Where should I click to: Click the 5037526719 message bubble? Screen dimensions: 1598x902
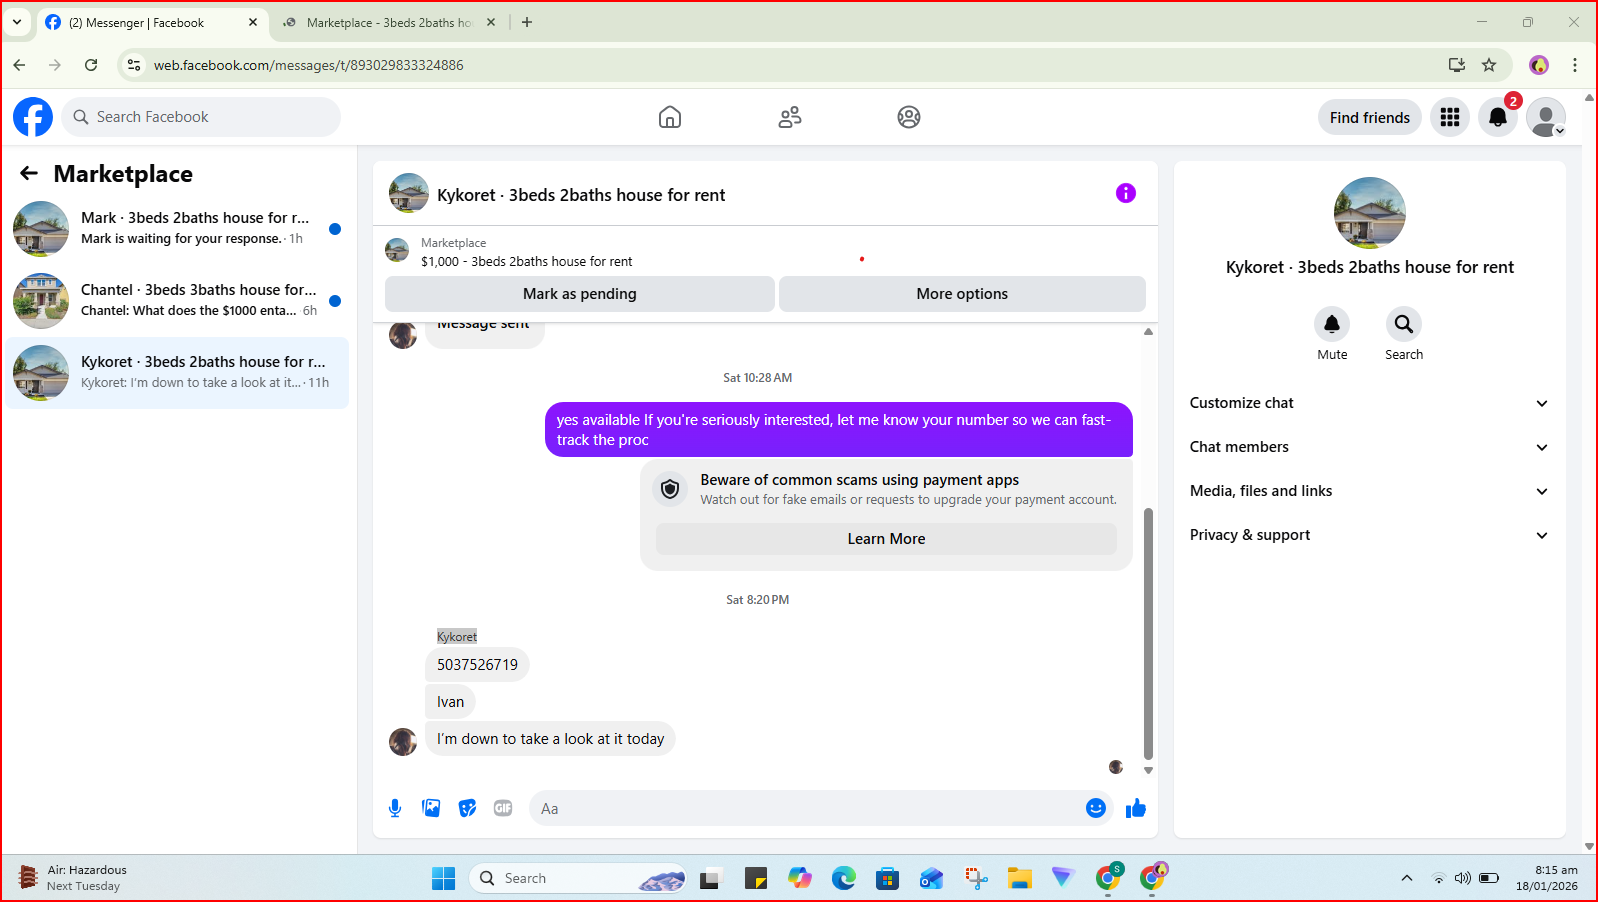[477, 665]
